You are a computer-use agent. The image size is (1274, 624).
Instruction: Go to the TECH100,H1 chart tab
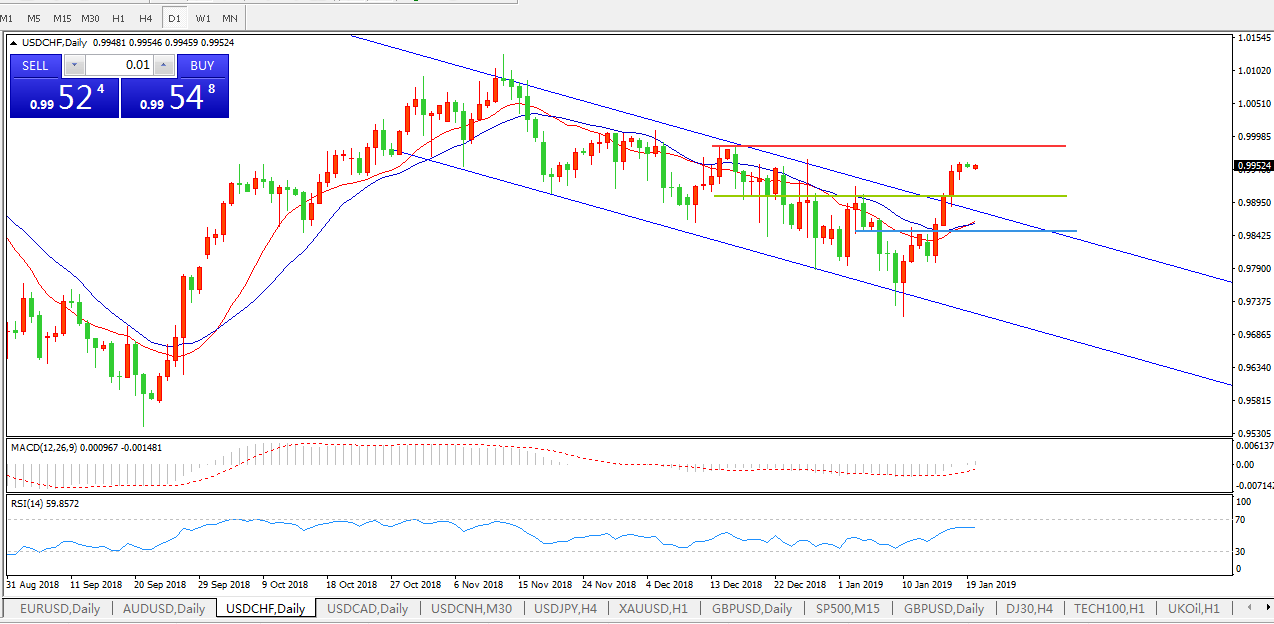point(1110,608)
